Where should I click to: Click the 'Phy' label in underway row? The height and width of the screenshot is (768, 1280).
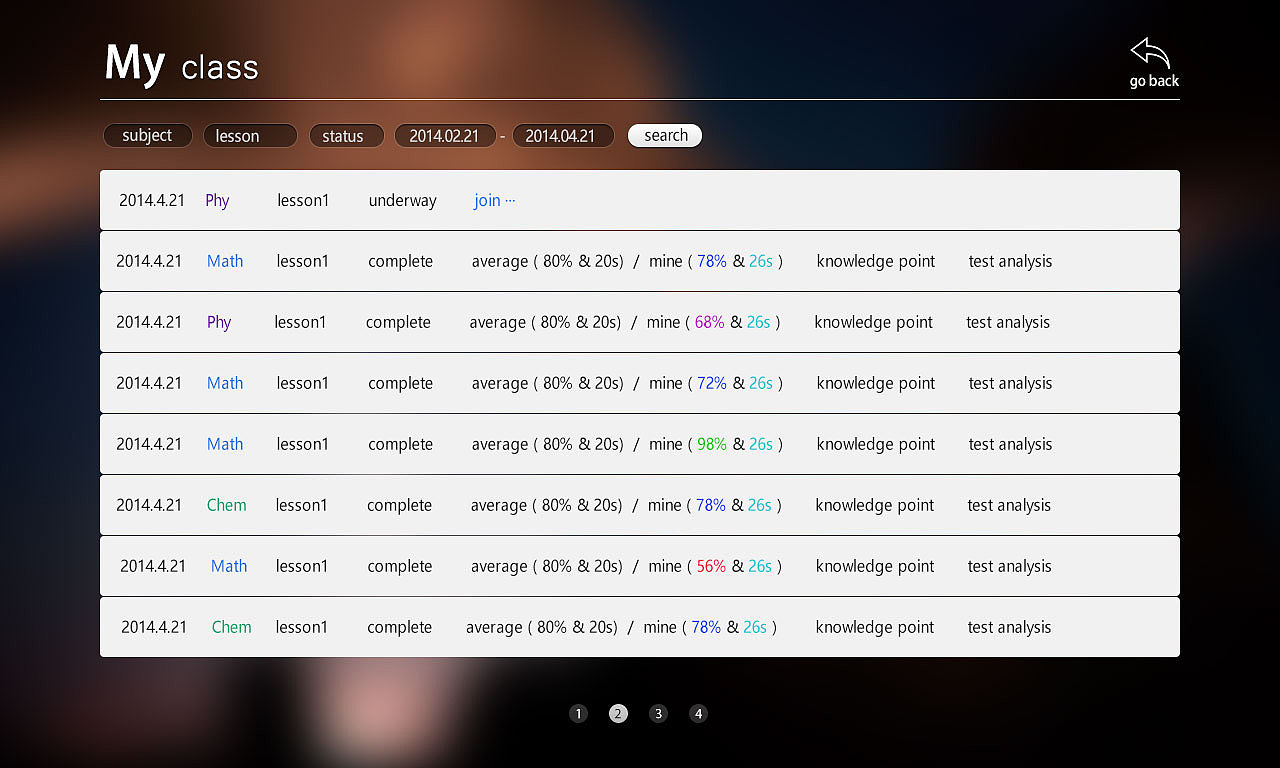point(217,201)
